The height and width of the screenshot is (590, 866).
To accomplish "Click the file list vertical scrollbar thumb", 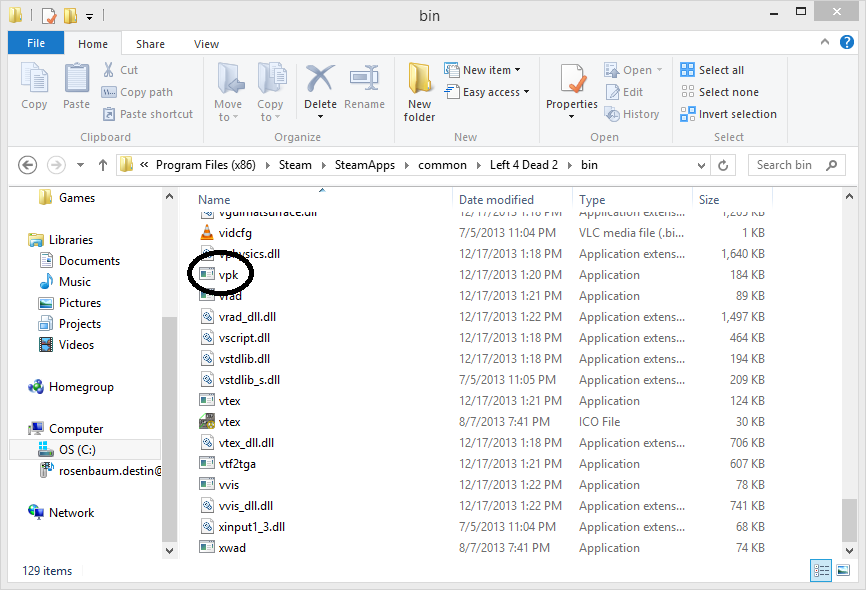I will [x=849, y=520].
